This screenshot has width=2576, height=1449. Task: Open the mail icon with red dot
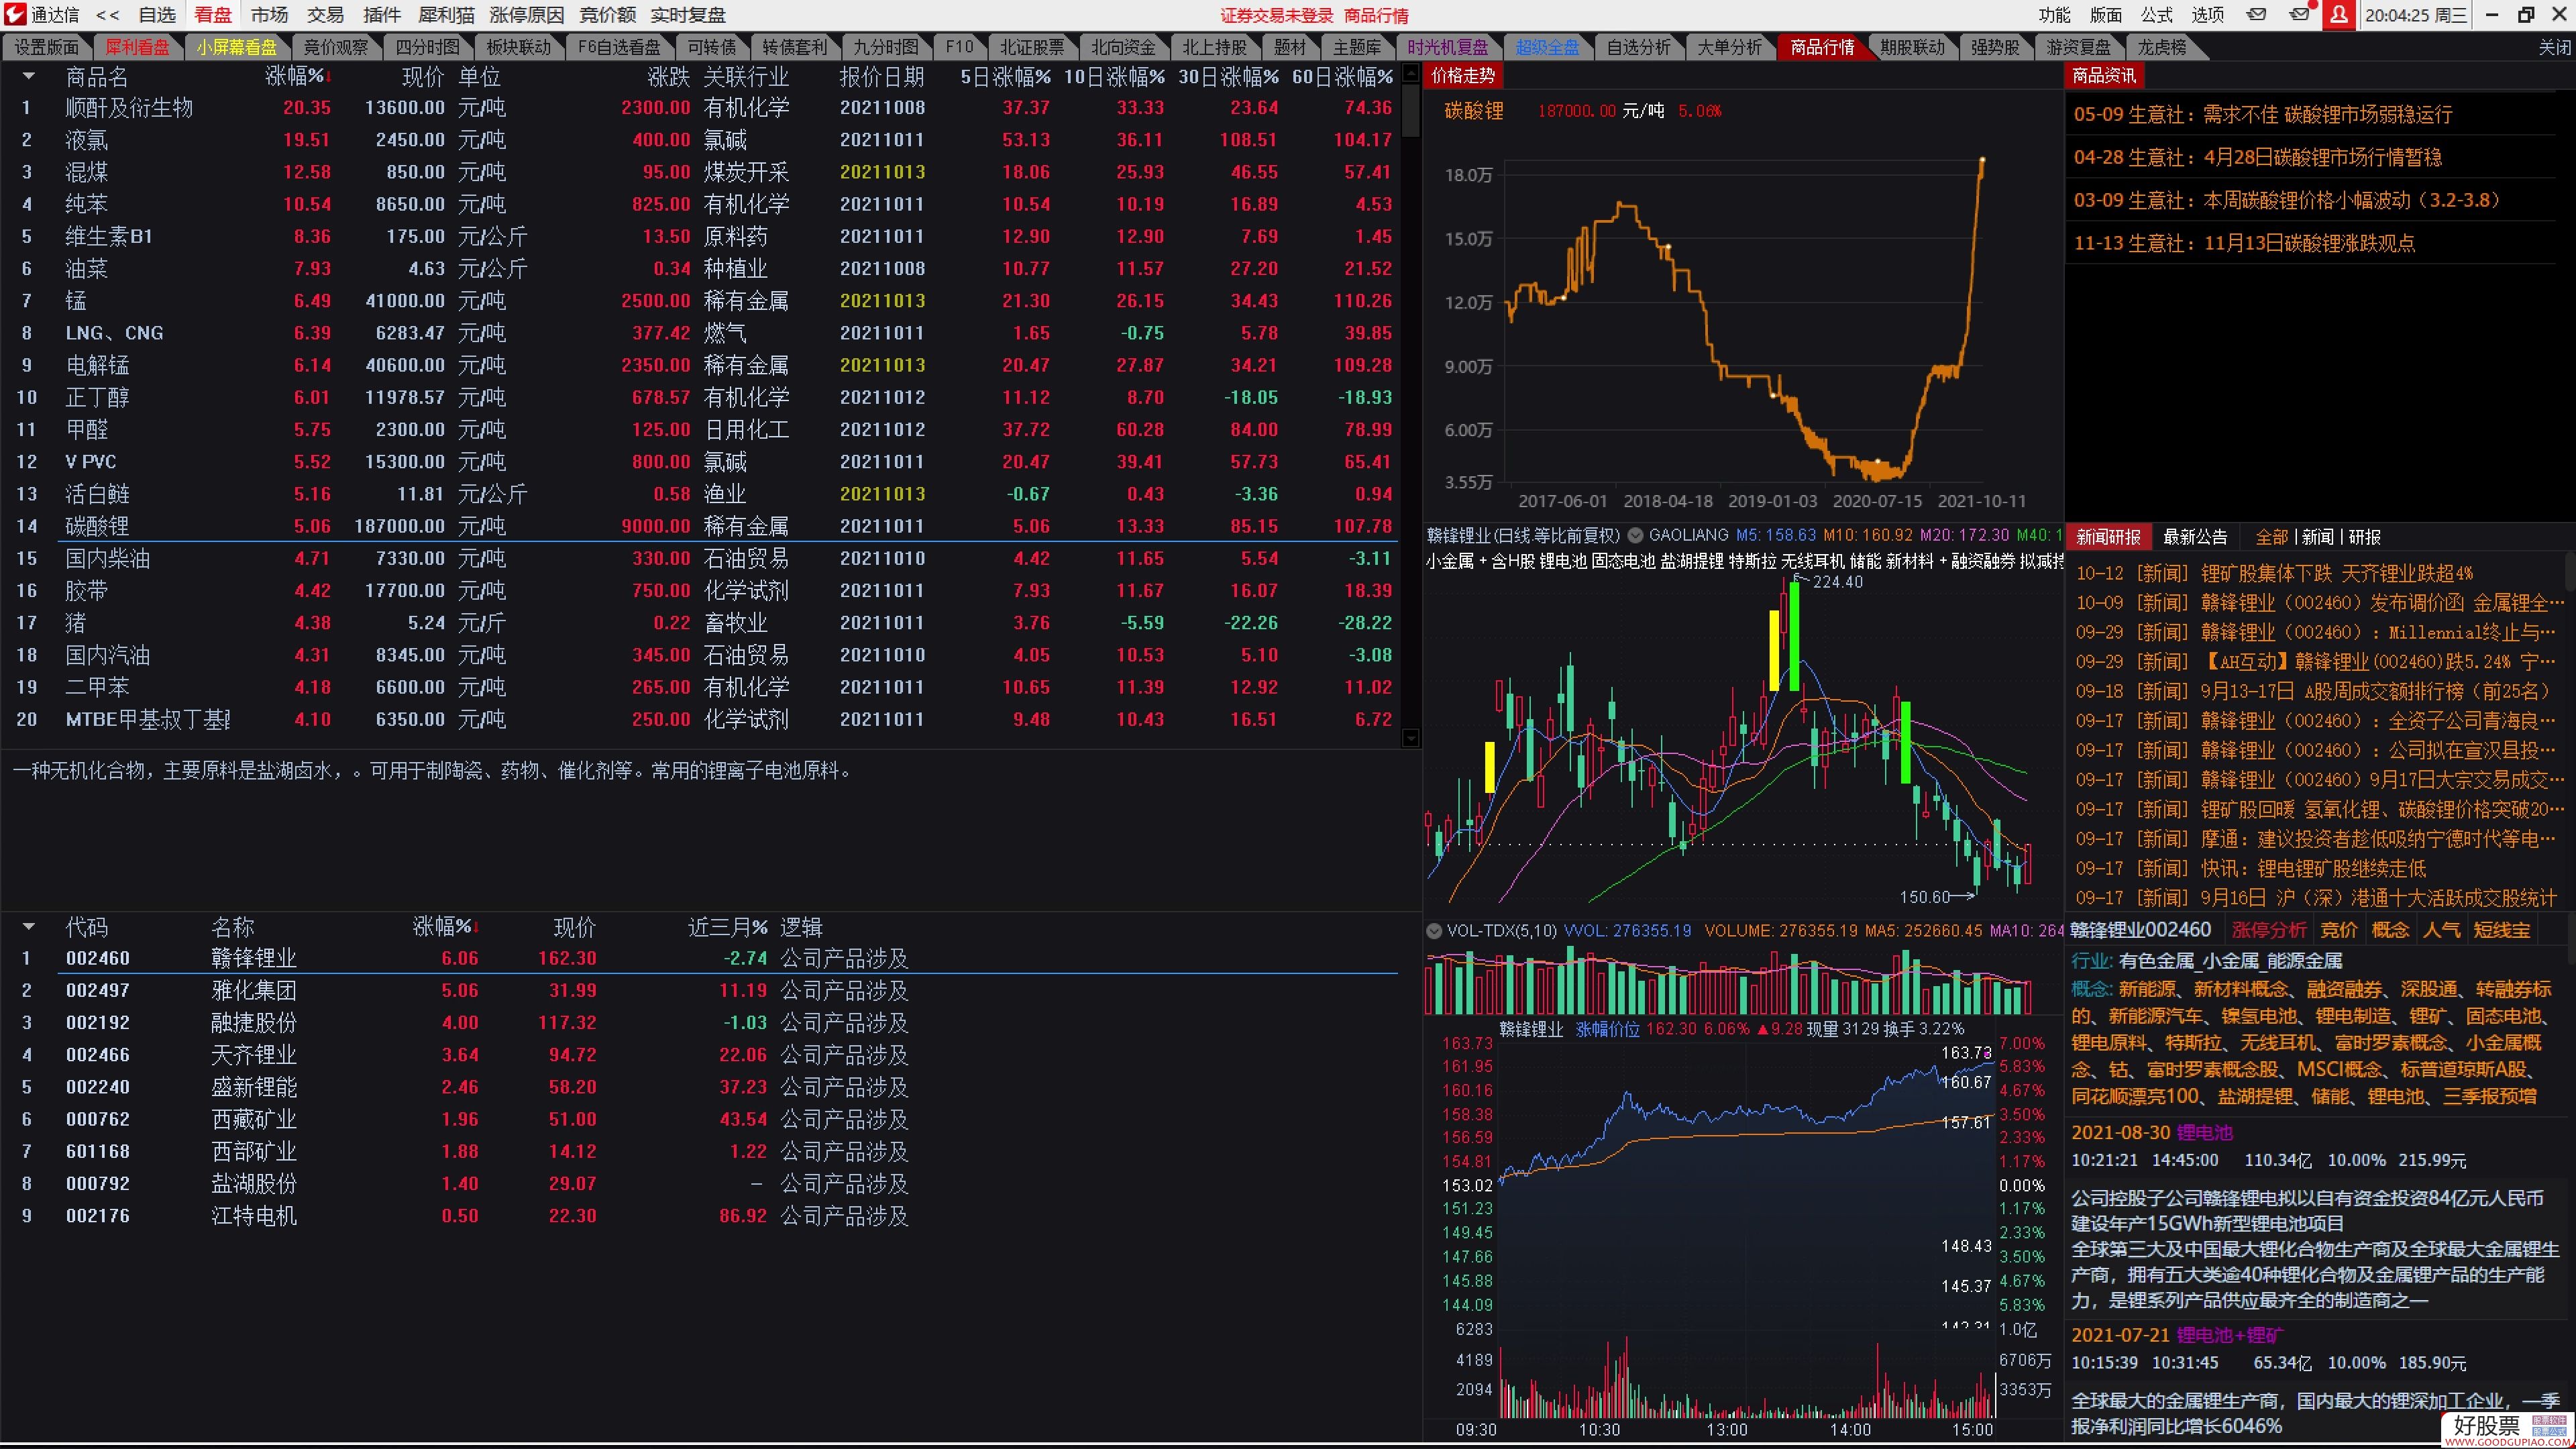pyautogui.click(x=2300, y=15)
